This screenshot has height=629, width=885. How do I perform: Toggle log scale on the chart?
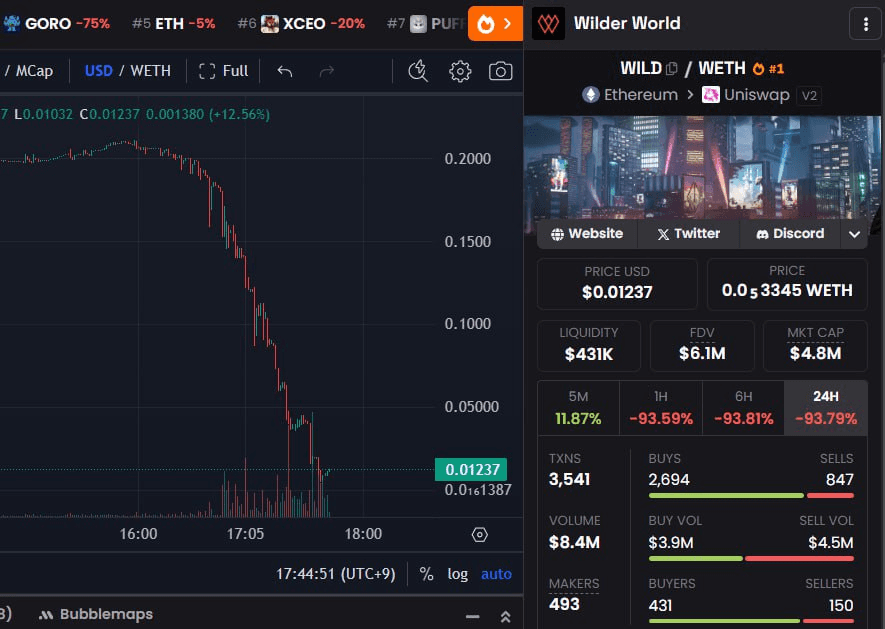pyautogui.click(x=457, y=574)
